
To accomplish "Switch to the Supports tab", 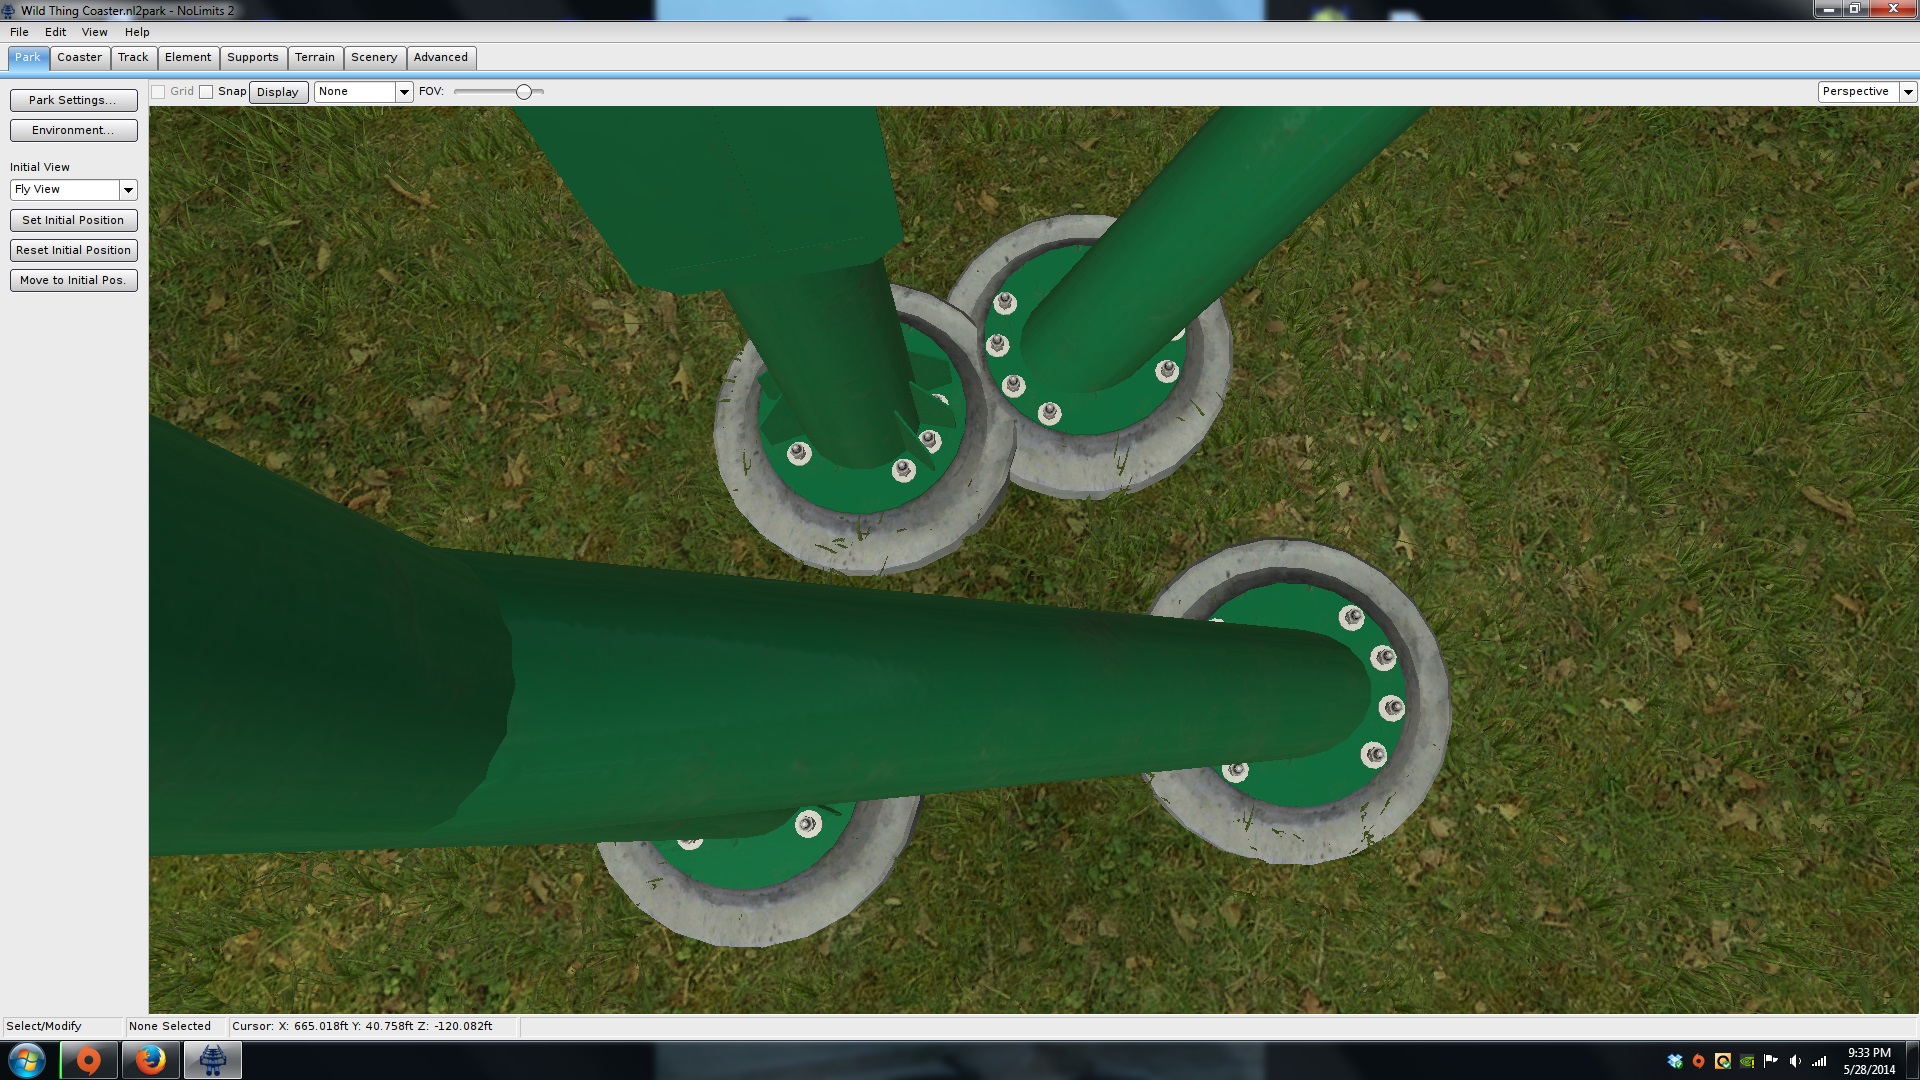I will click(252, 57).
